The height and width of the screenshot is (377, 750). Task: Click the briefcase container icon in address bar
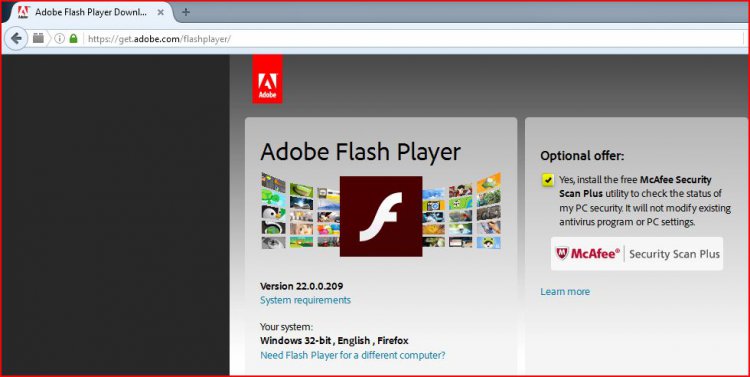[38, 38]
